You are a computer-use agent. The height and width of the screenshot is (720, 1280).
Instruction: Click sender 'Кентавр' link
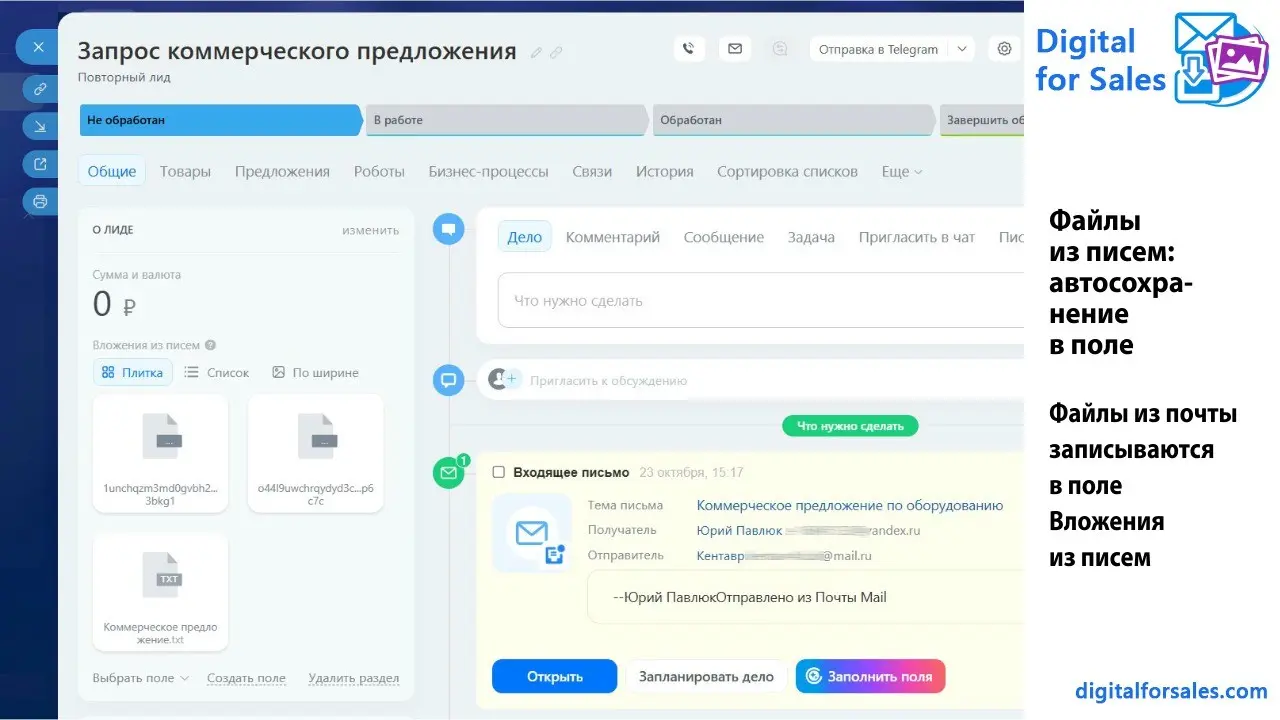[720, 555]
